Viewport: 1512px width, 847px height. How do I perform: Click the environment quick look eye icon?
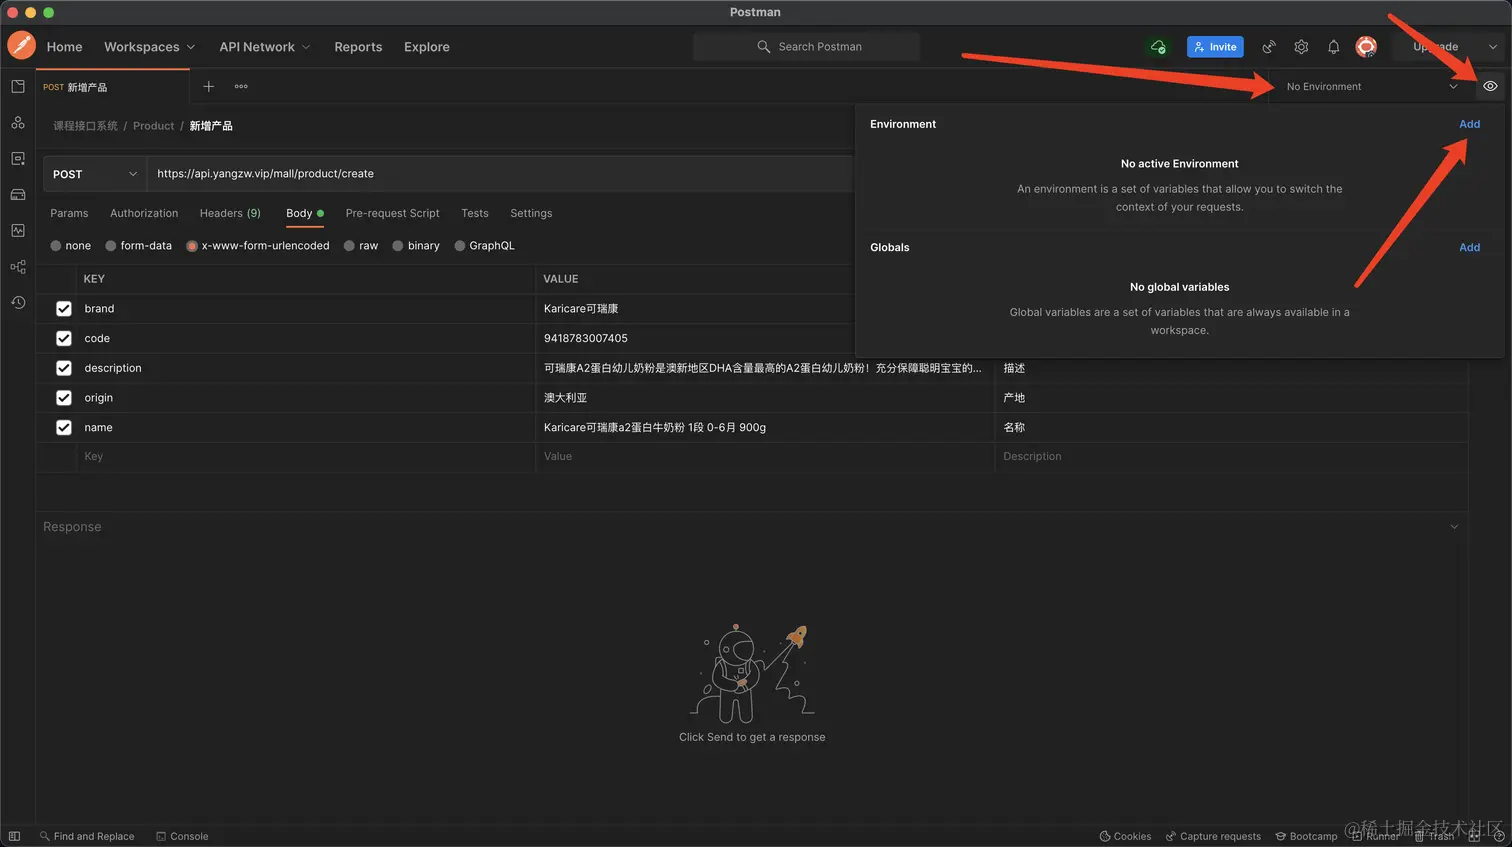(x=1490, y=87)
